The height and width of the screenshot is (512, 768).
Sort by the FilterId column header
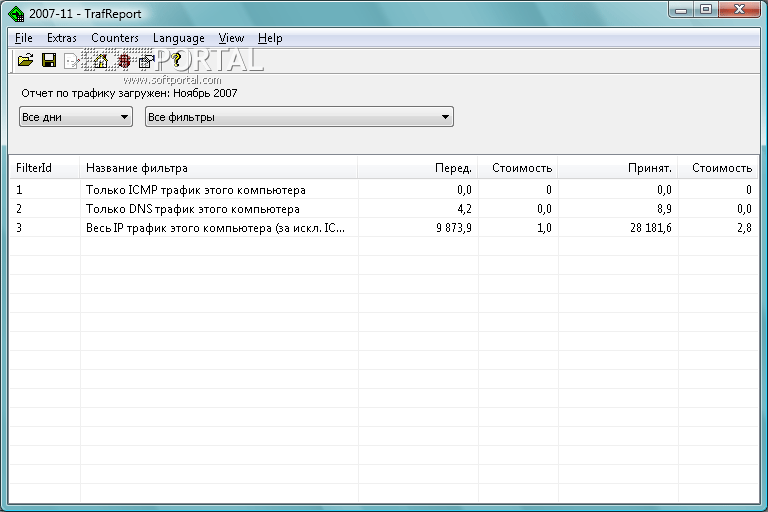(x=45, y=168)
